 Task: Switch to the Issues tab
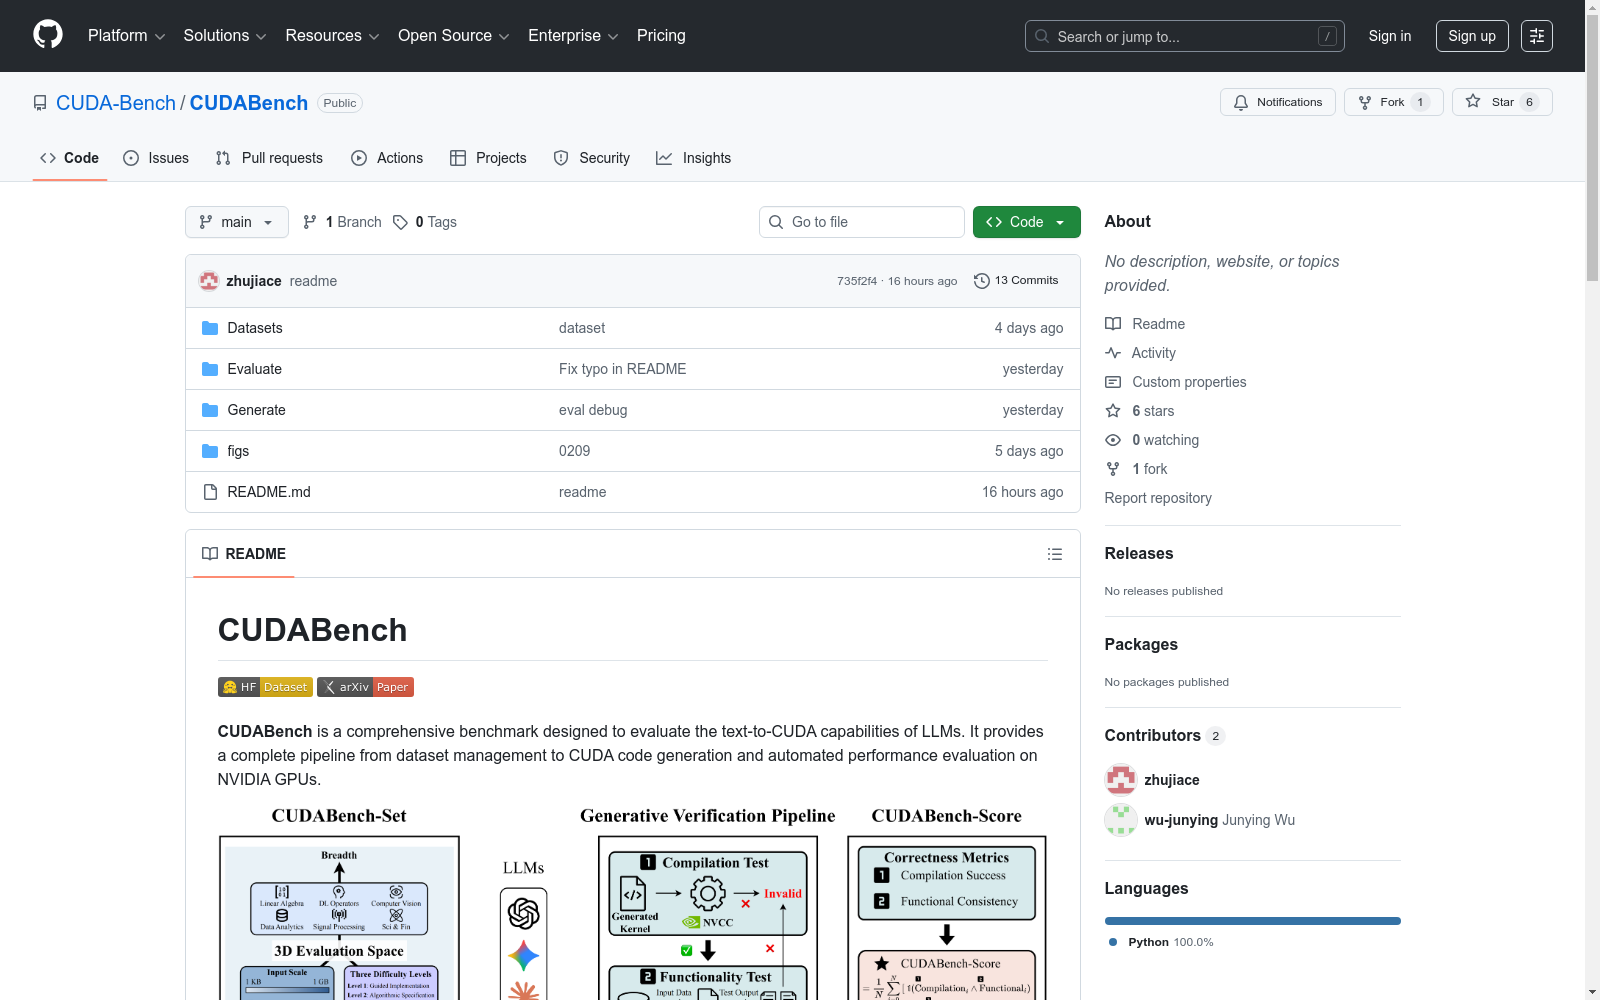pyautogui.click(x=156, y=158)
